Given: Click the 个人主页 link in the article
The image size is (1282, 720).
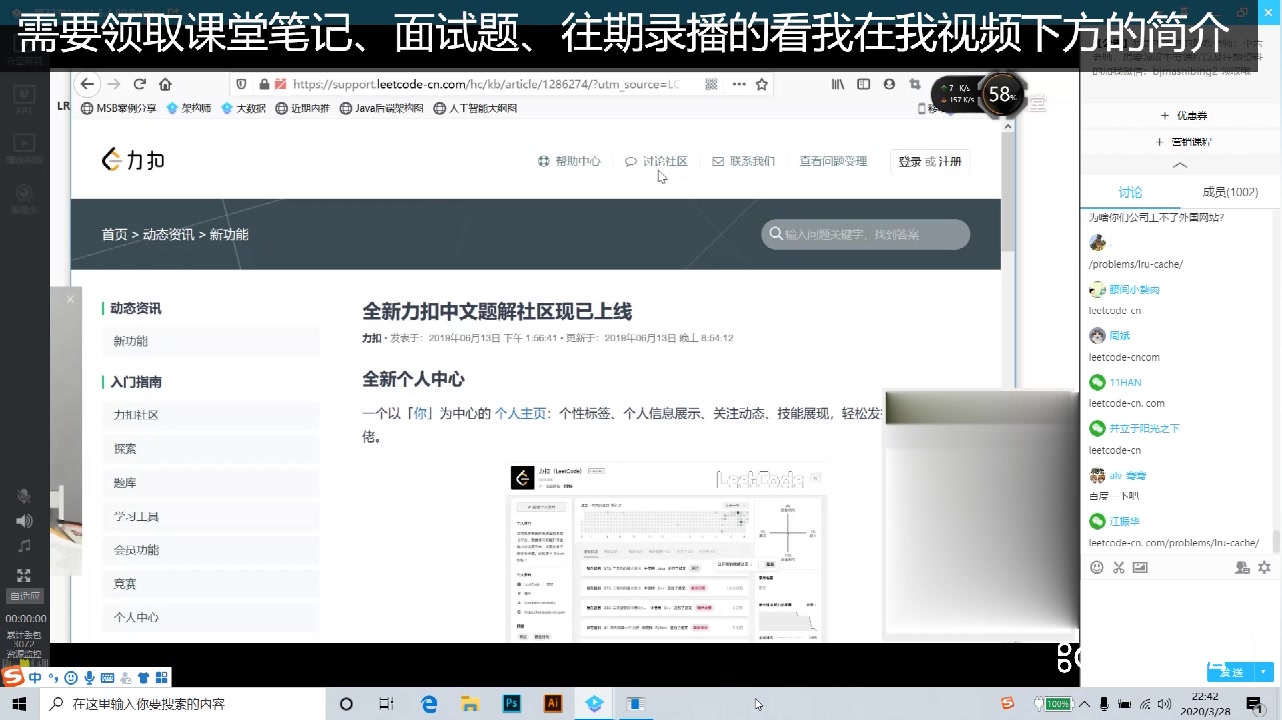Looking at the screenshot, I should (521, 413).
